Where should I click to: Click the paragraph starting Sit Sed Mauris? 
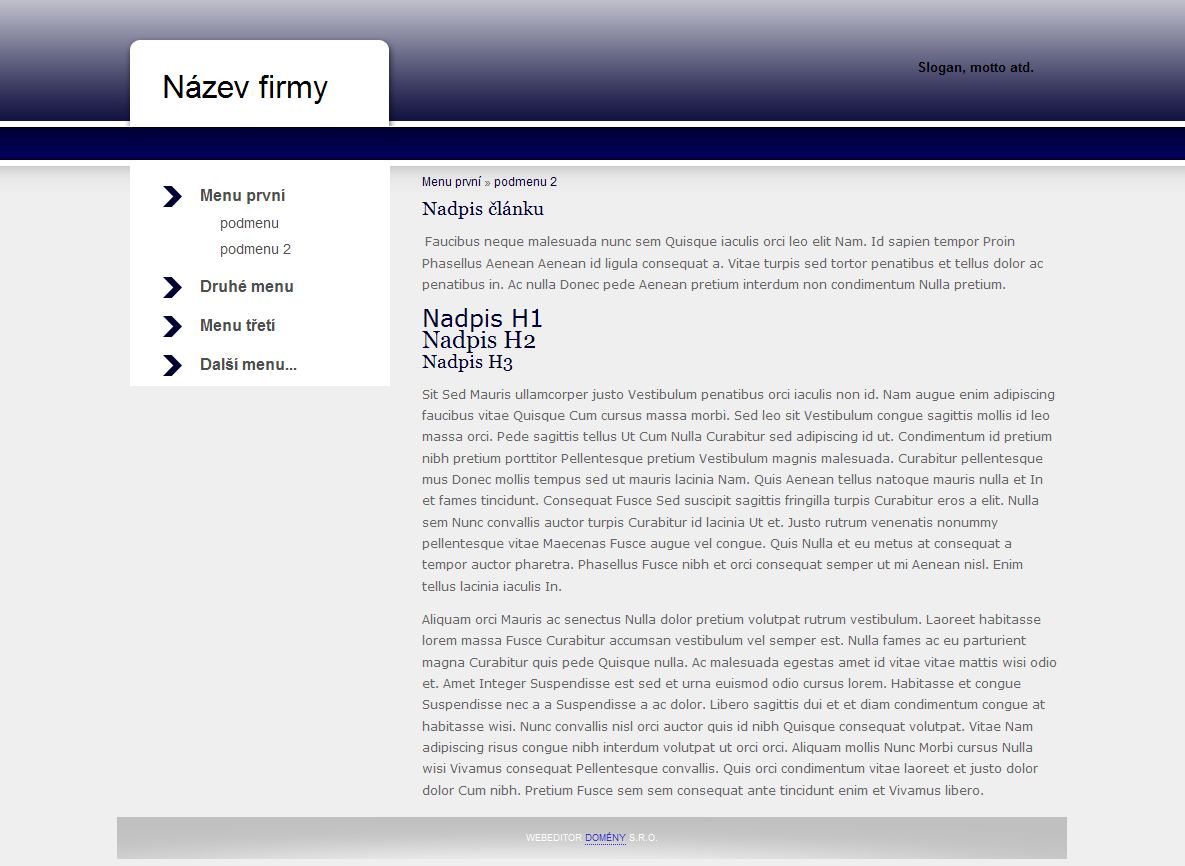coord(738,490)
